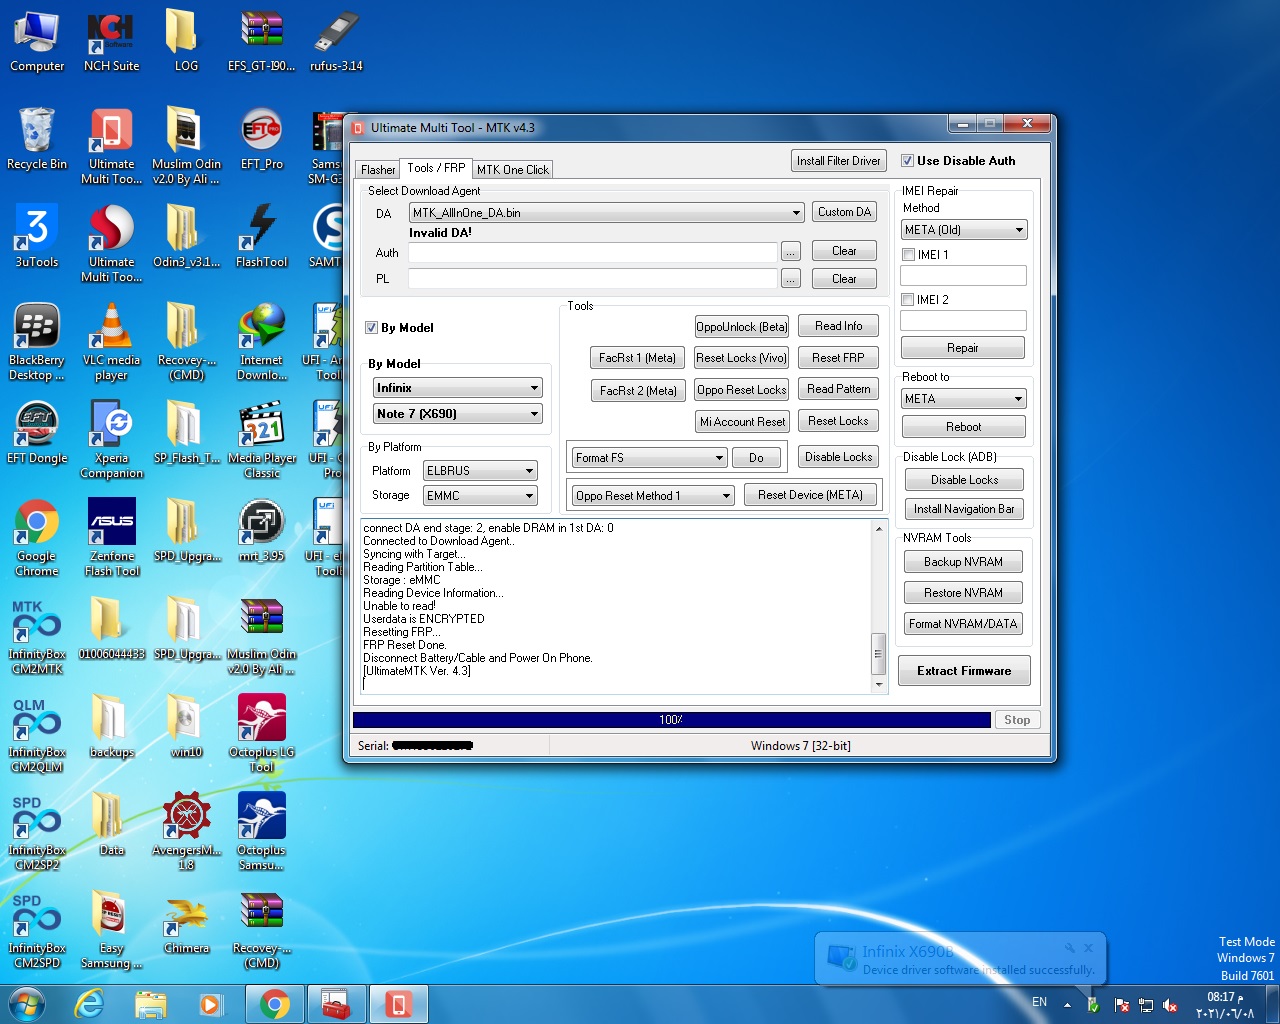1280x1024 pixels.
Task: Launch the Zenfone Flash Tool shortcut
Action: pos(111,538)
